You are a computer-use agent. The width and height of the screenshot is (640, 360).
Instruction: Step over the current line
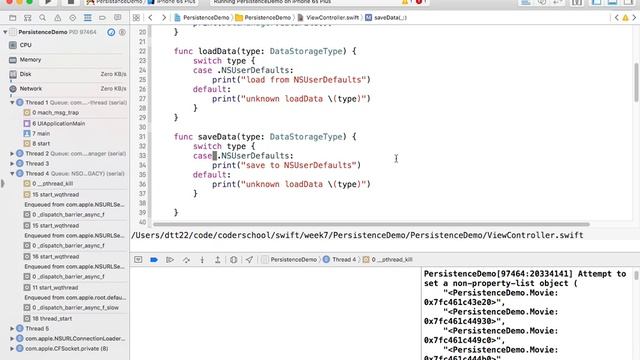pos(186,260)
